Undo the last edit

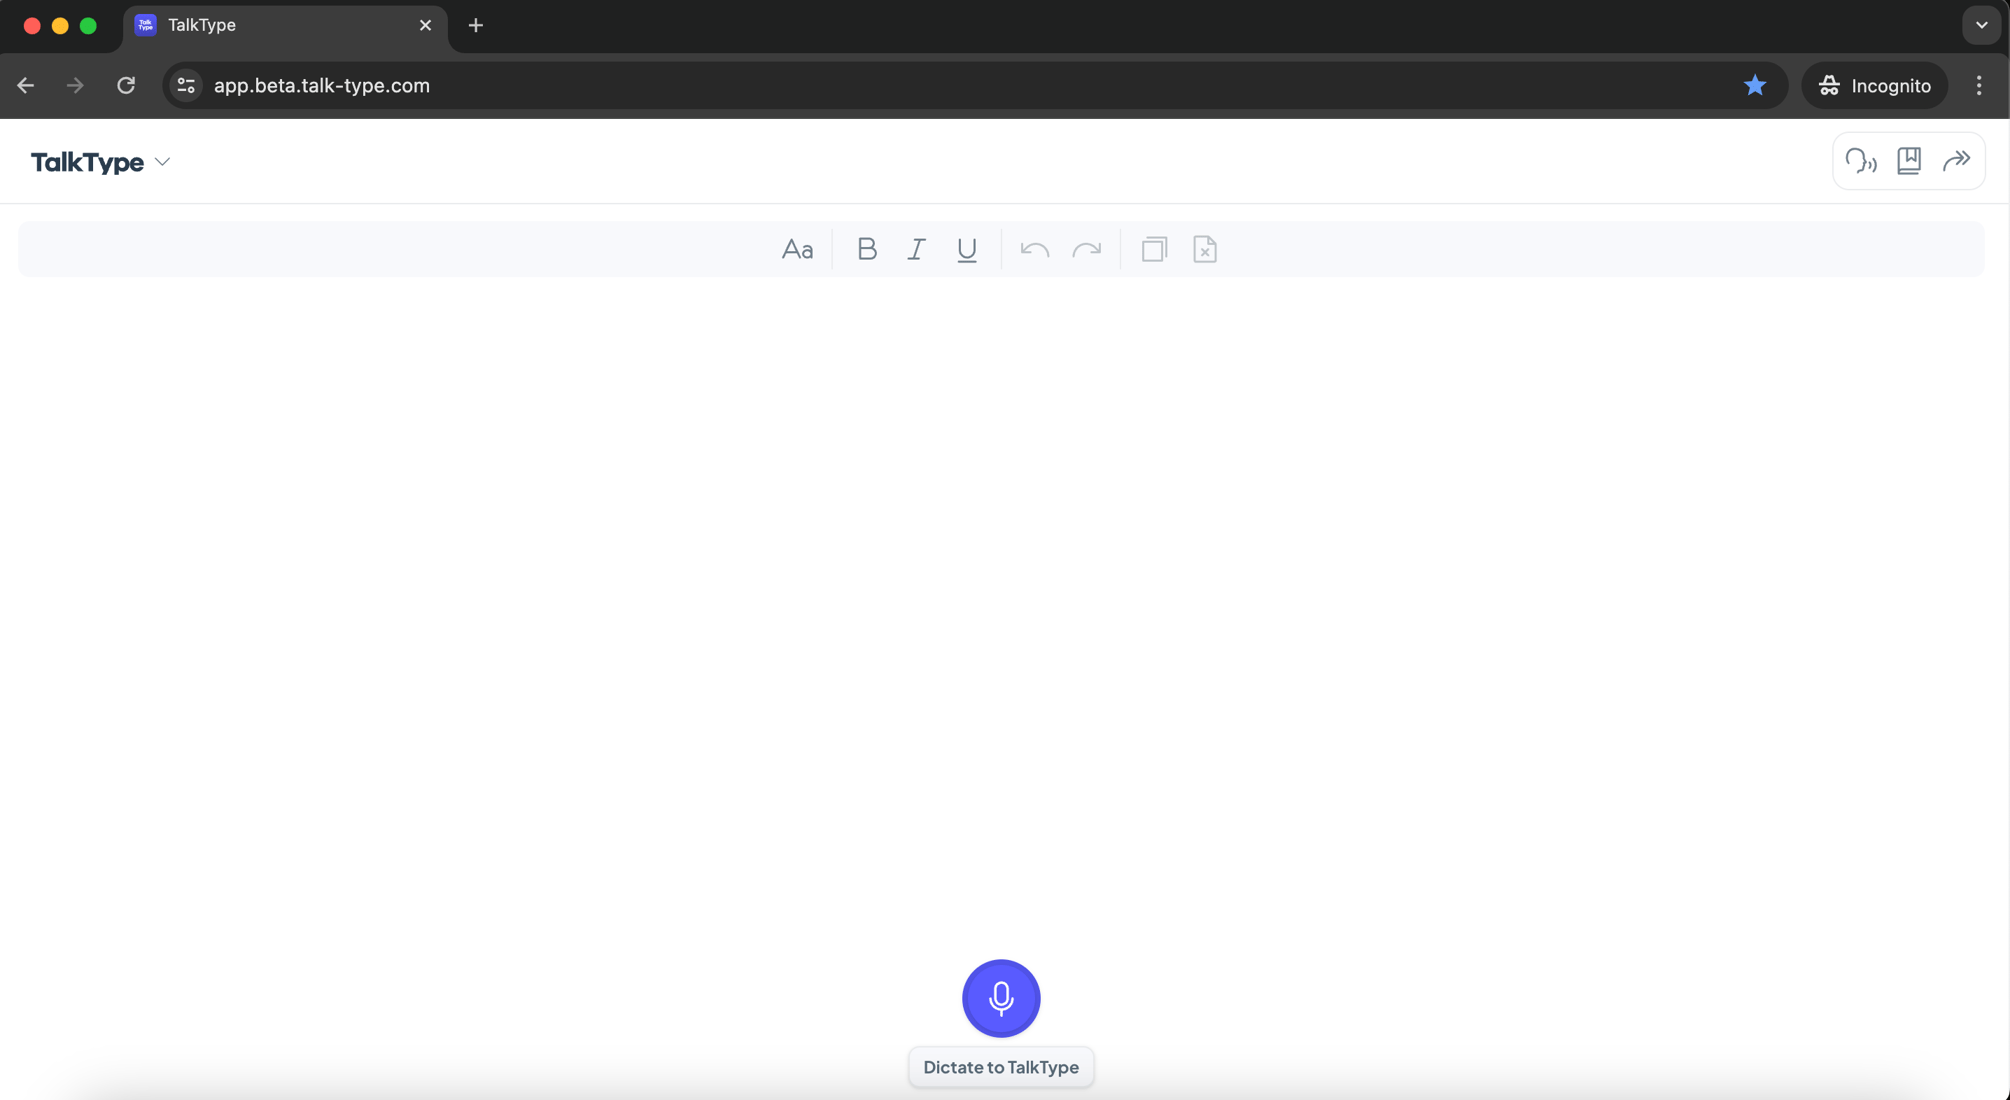[x=1034, y=249]
